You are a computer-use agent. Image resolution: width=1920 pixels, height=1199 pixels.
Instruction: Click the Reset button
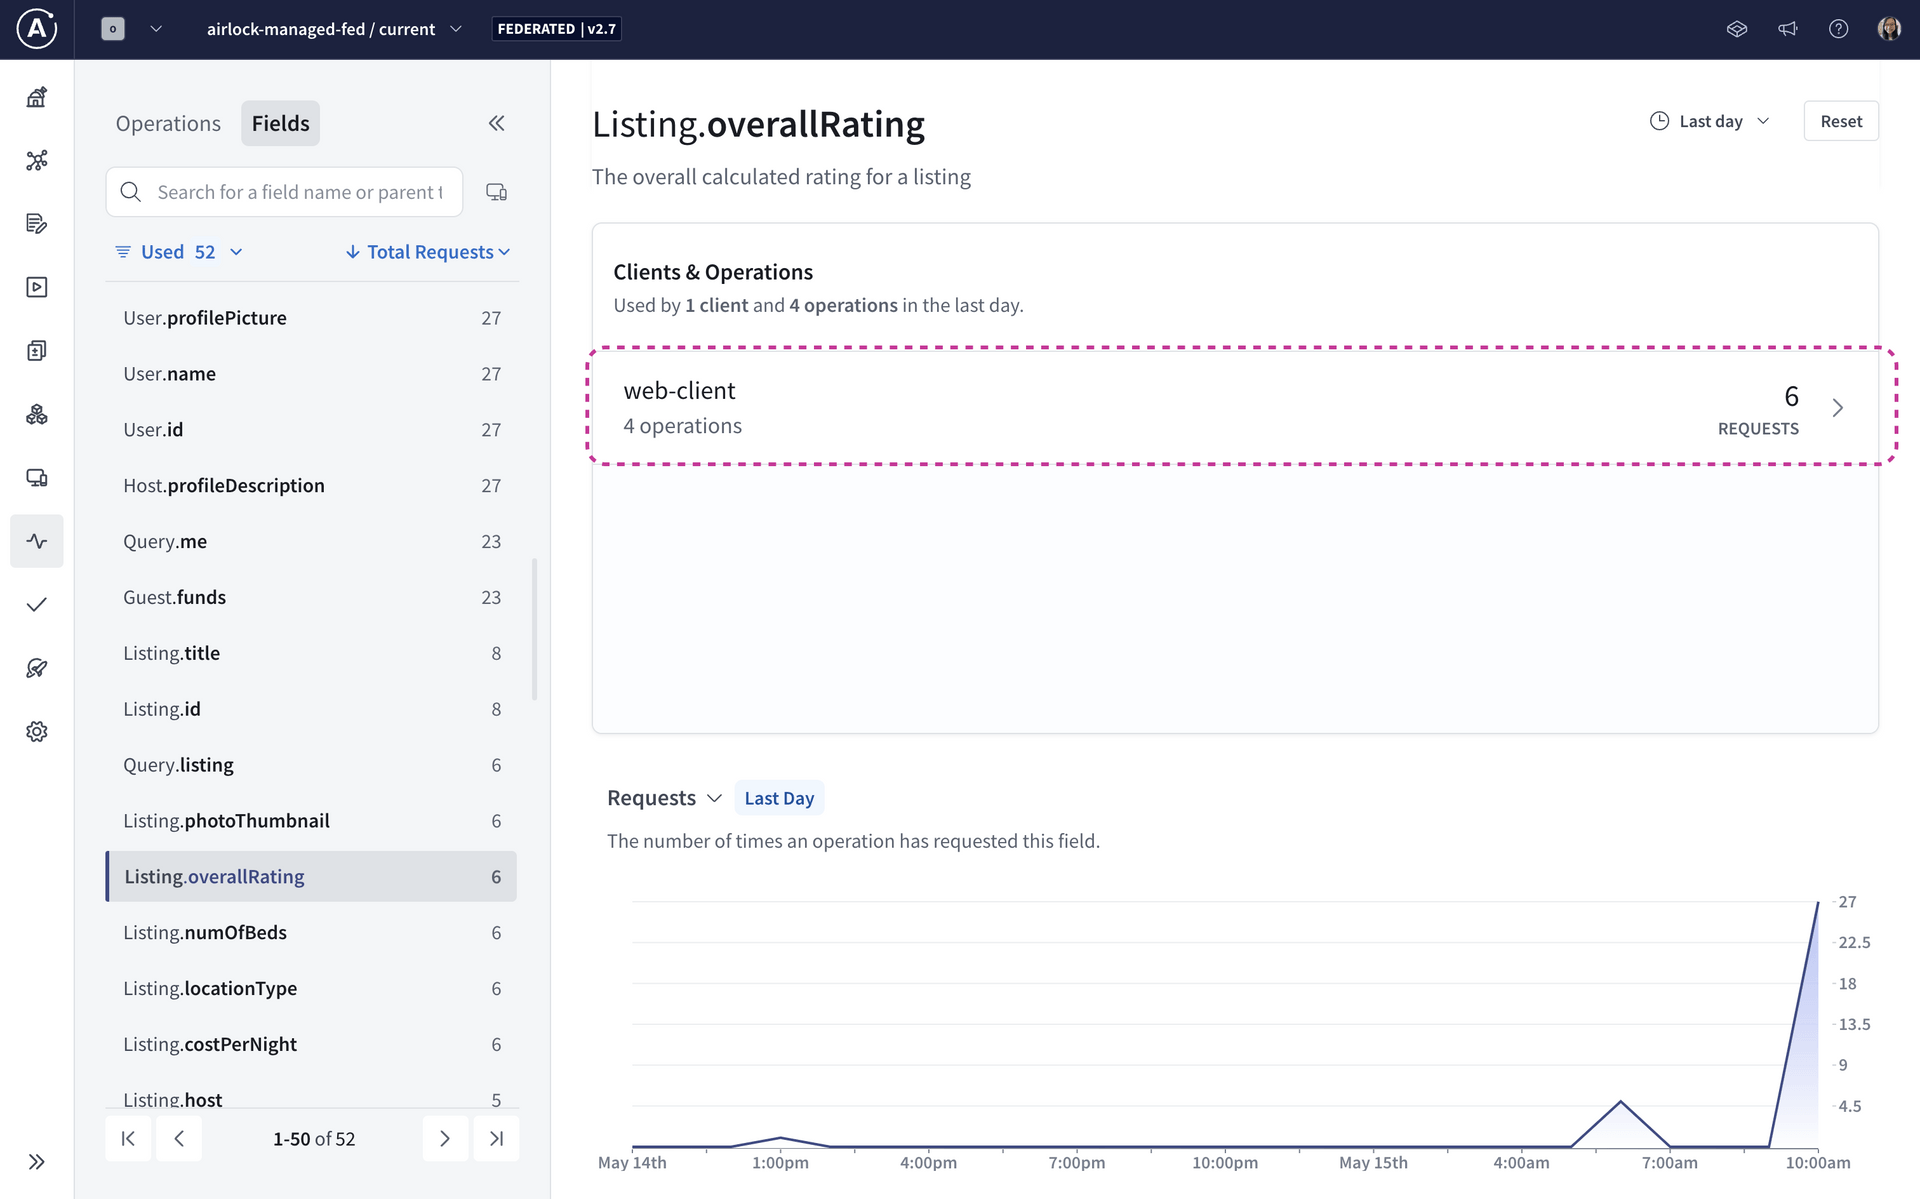1841,120
